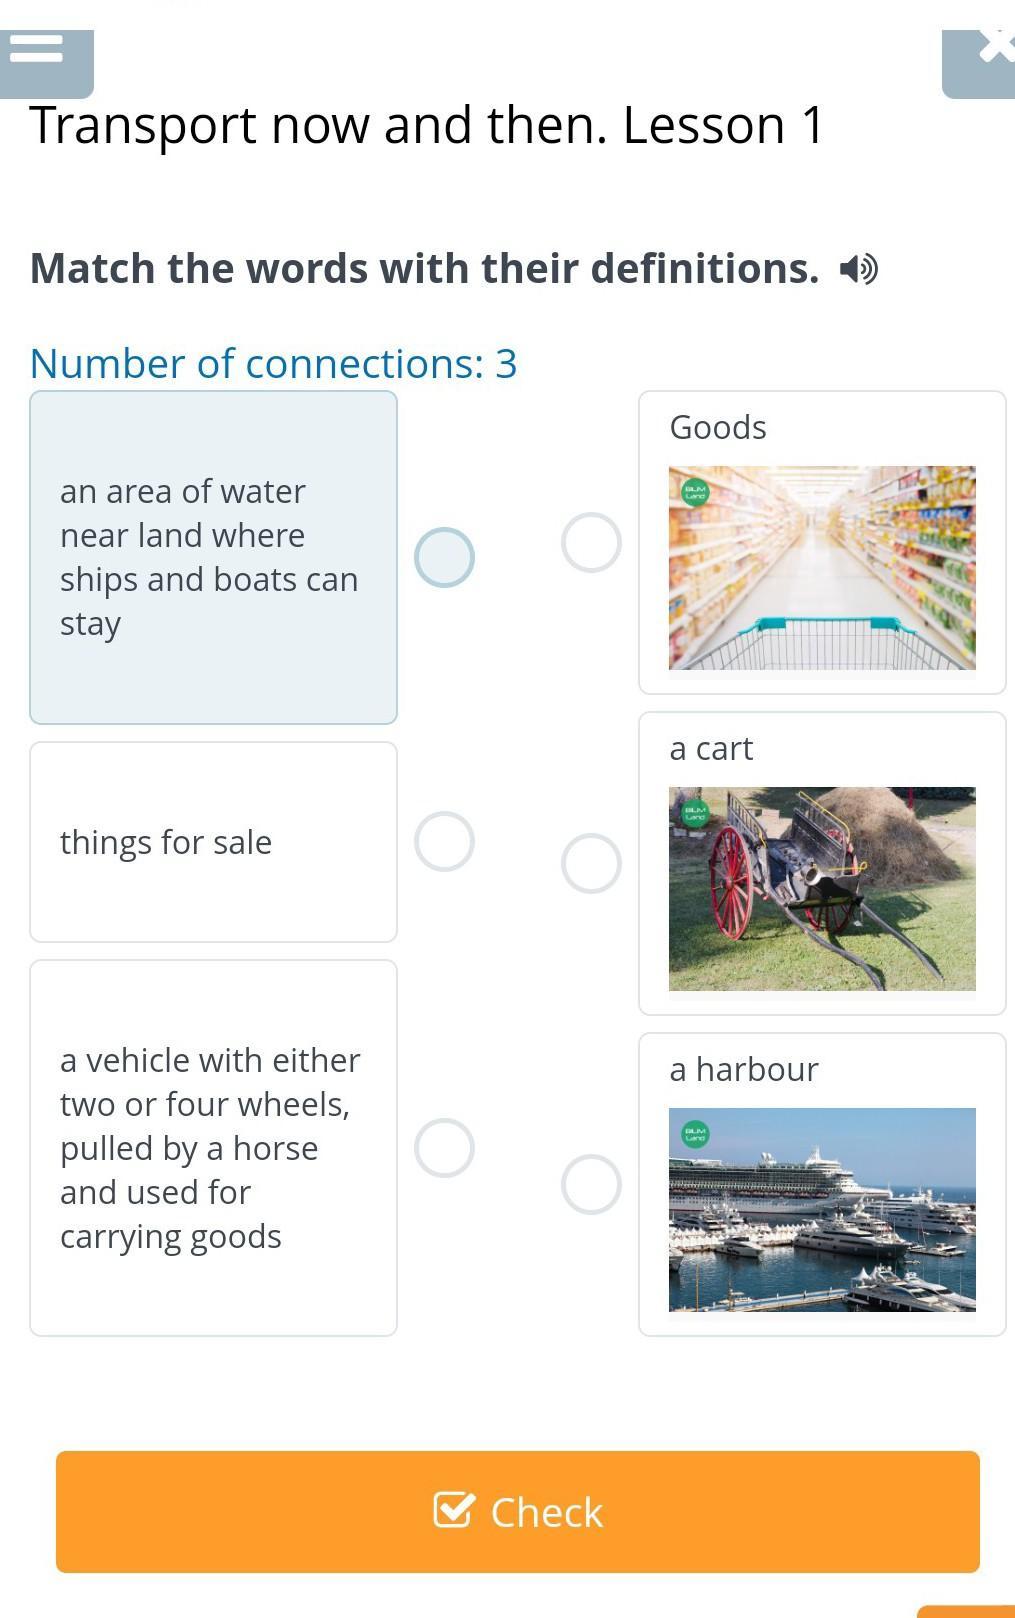
Task: Click the 'a harbour' word label
Action: [x=744, y=1069]
